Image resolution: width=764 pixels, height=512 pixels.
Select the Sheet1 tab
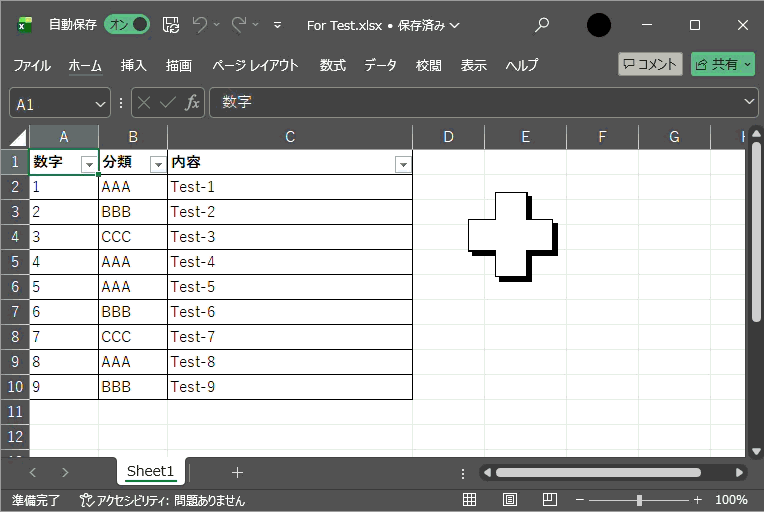151,471
